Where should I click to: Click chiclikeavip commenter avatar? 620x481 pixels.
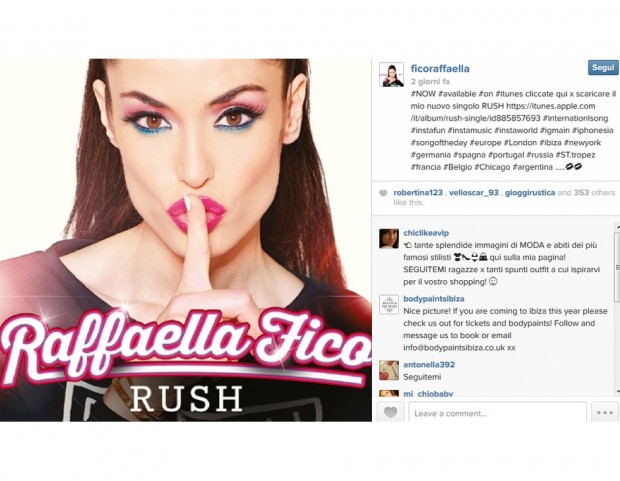389,239
